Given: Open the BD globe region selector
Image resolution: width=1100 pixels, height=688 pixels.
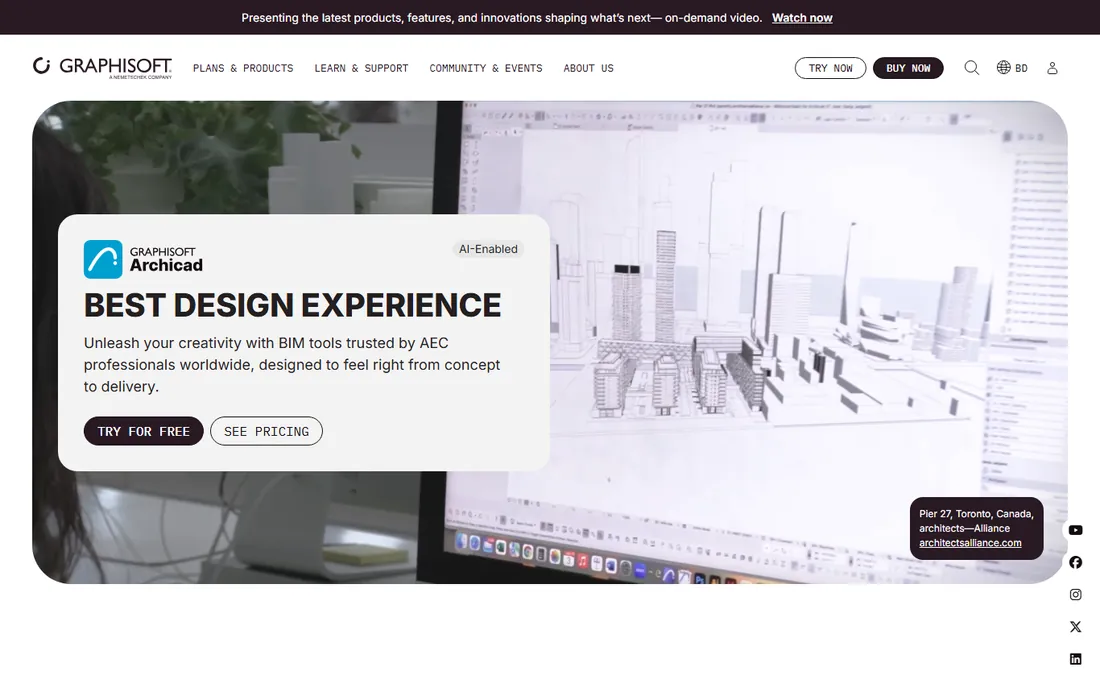Looking at the screenshot, I should [1012, 68].
